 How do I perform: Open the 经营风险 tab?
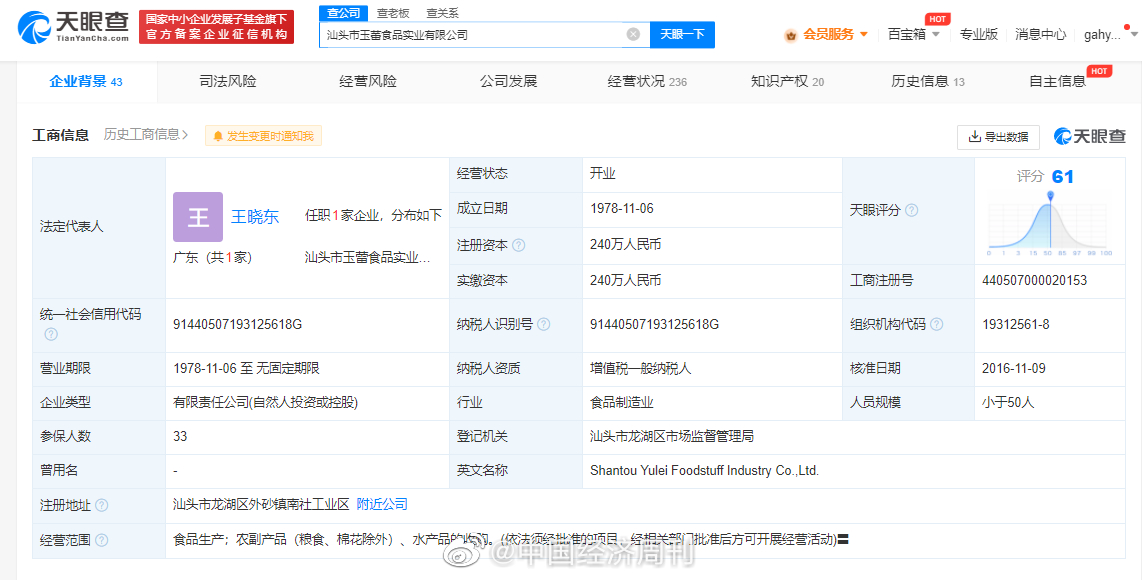368,82
